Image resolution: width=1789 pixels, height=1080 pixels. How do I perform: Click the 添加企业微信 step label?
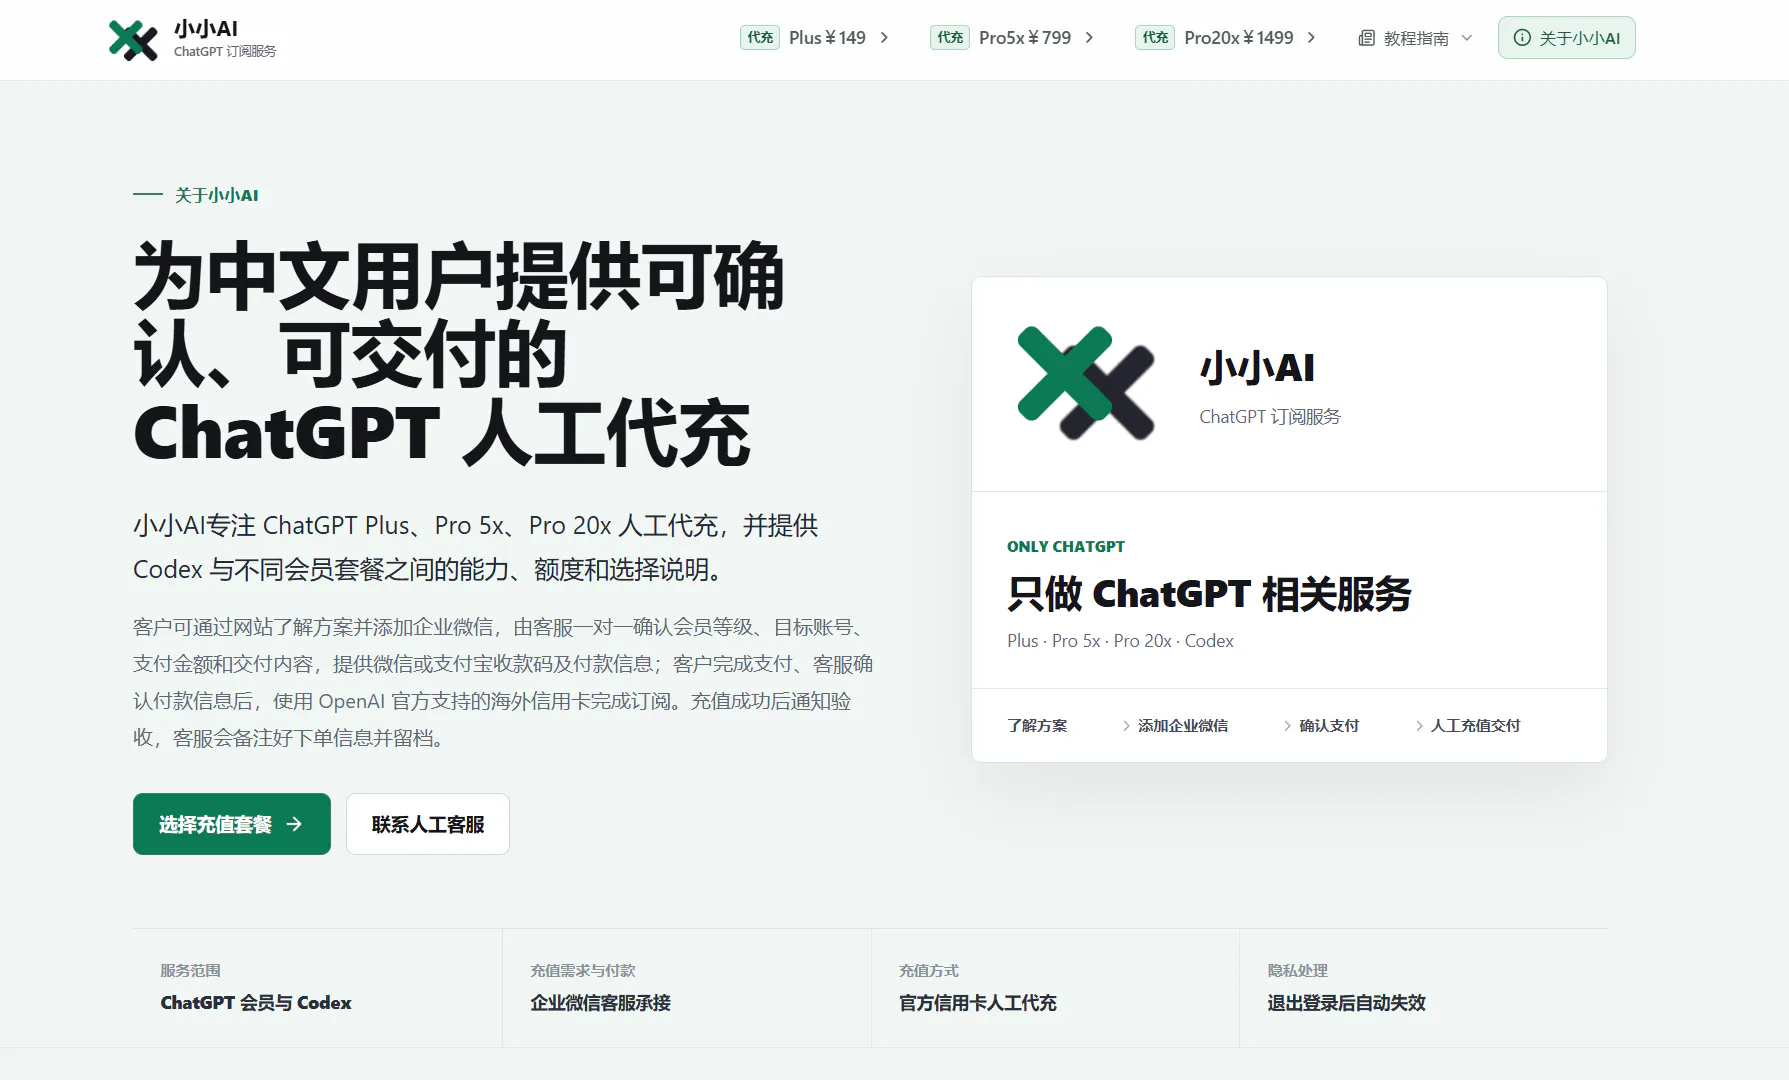[1183, 726]
